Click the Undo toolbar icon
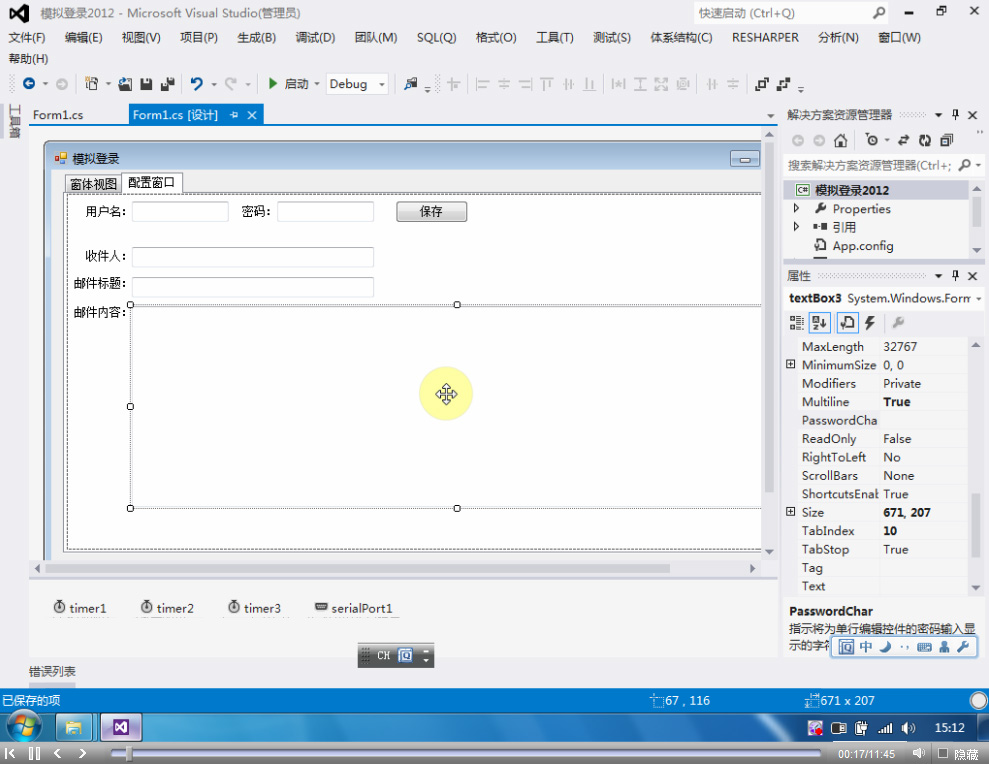The width and height of the screenshot is (989, 764). [197, 85]
